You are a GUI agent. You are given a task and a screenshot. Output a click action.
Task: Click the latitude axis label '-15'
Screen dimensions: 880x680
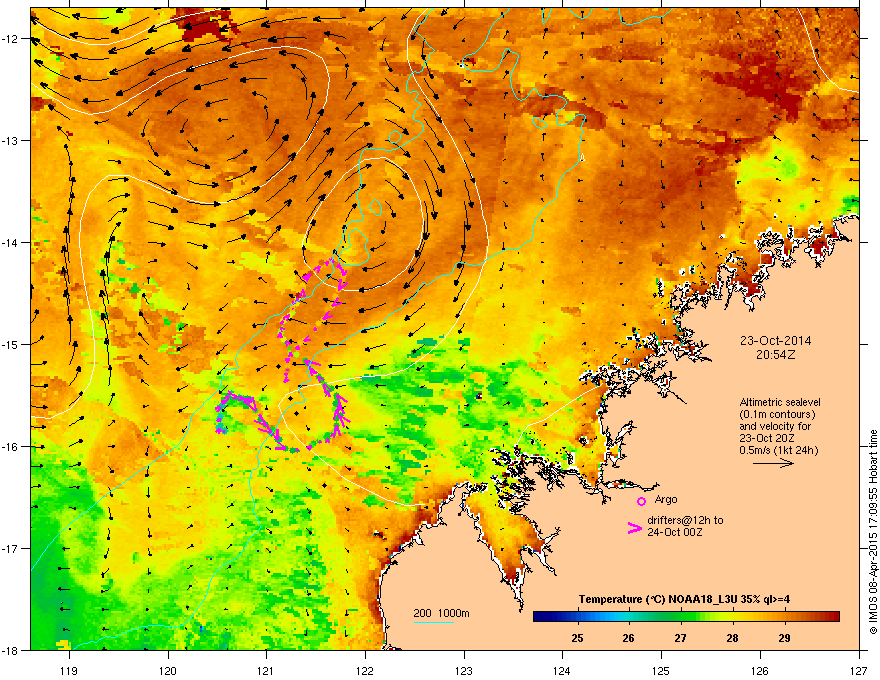pos(10,344)
